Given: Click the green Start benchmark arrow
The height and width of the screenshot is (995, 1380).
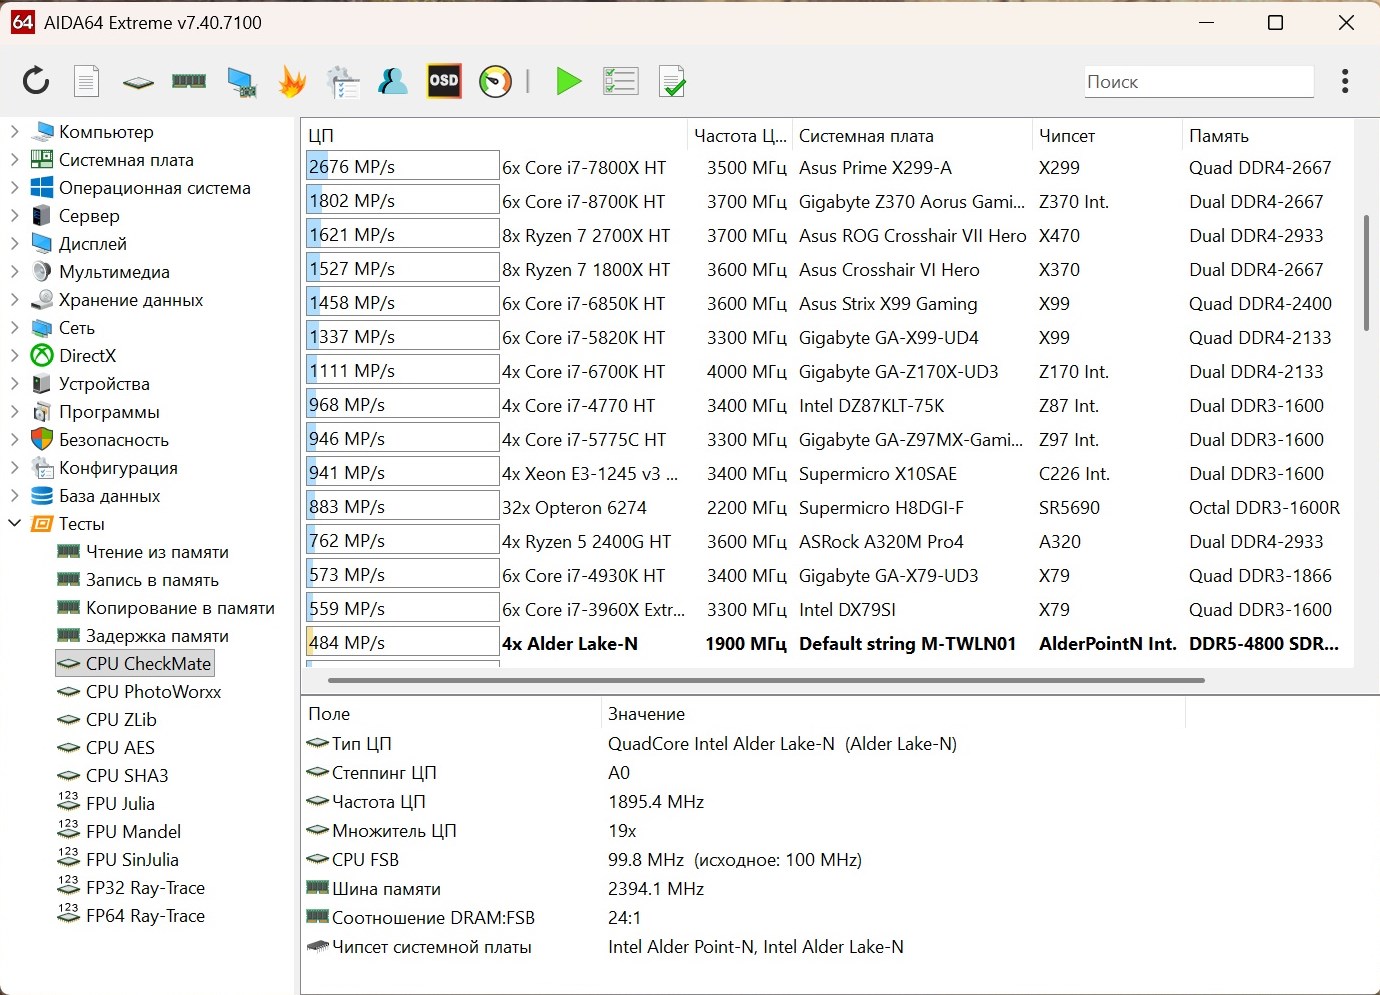Looking at the screenshot, I should [x=568, y=81].
